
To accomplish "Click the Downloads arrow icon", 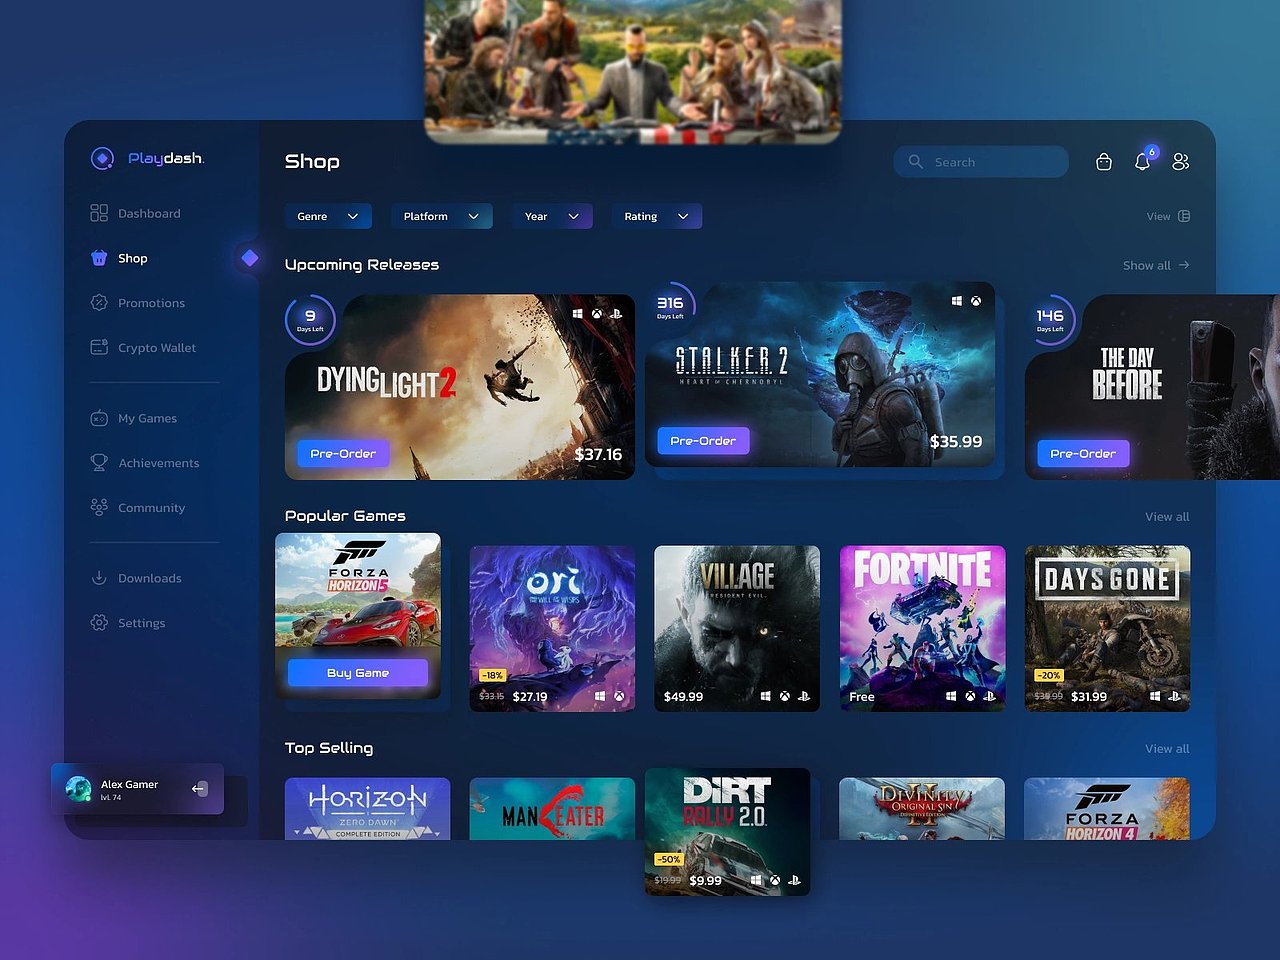I will tap(99, 578).
